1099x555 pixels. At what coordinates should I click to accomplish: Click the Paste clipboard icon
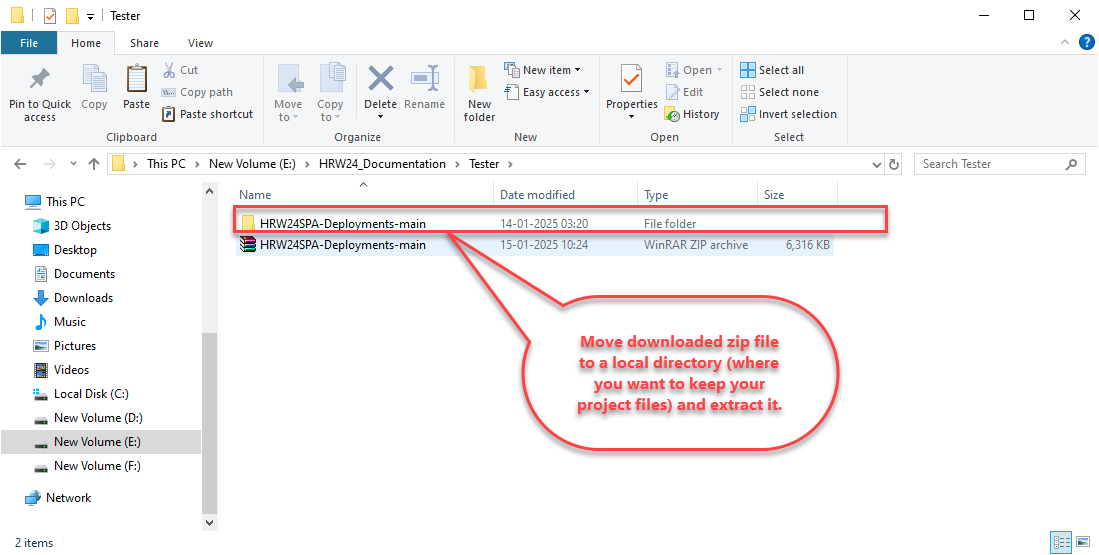[137, 78]
